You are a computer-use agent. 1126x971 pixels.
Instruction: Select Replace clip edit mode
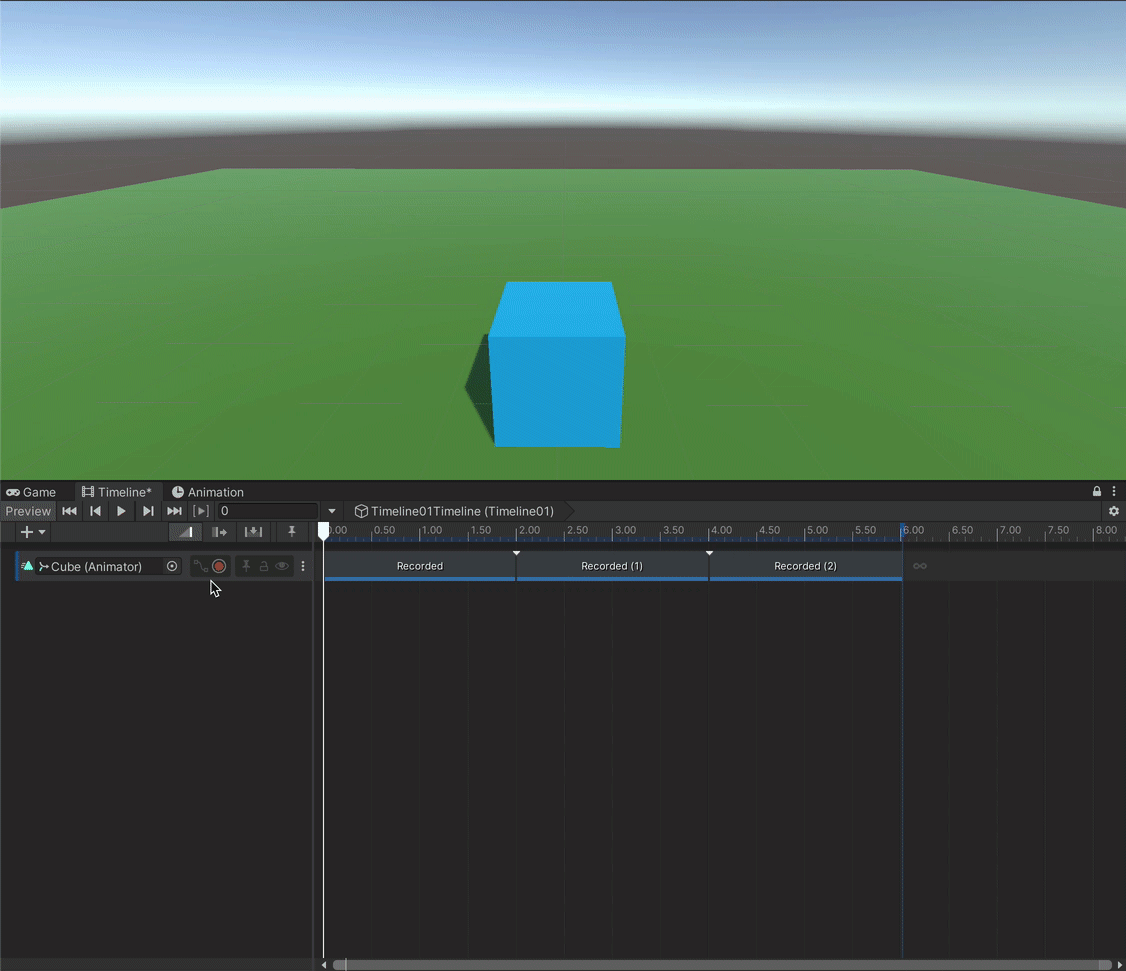(253, 532)
